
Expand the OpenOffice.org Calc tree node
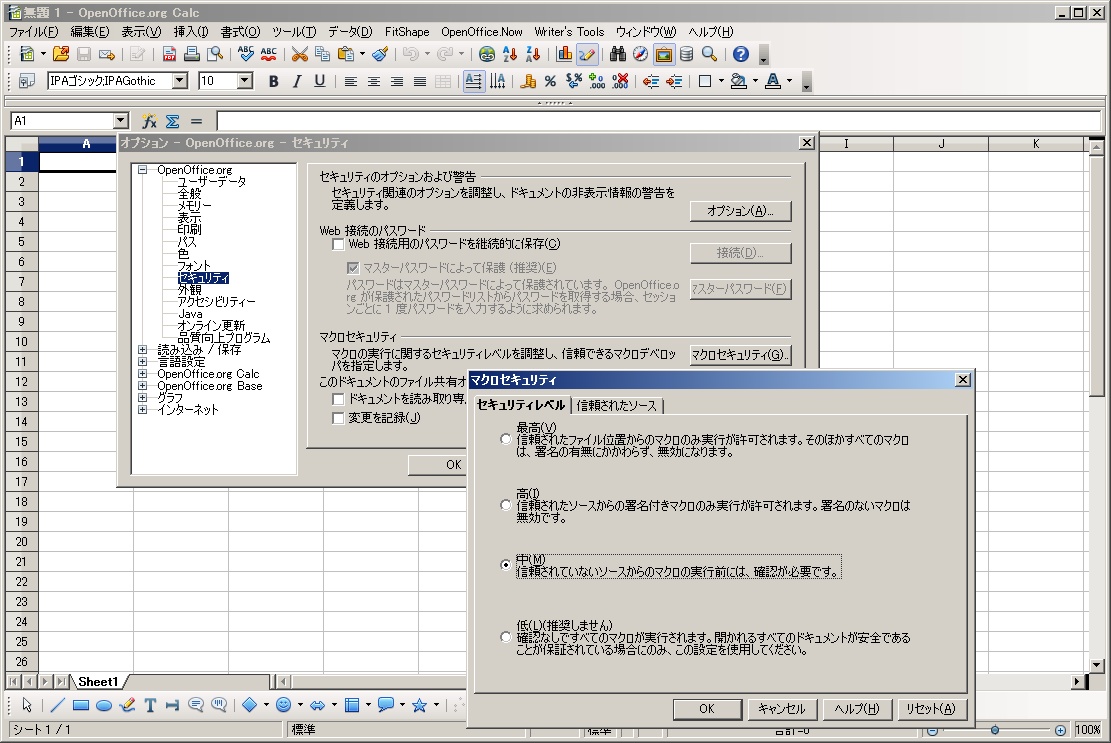coord(142,374)
